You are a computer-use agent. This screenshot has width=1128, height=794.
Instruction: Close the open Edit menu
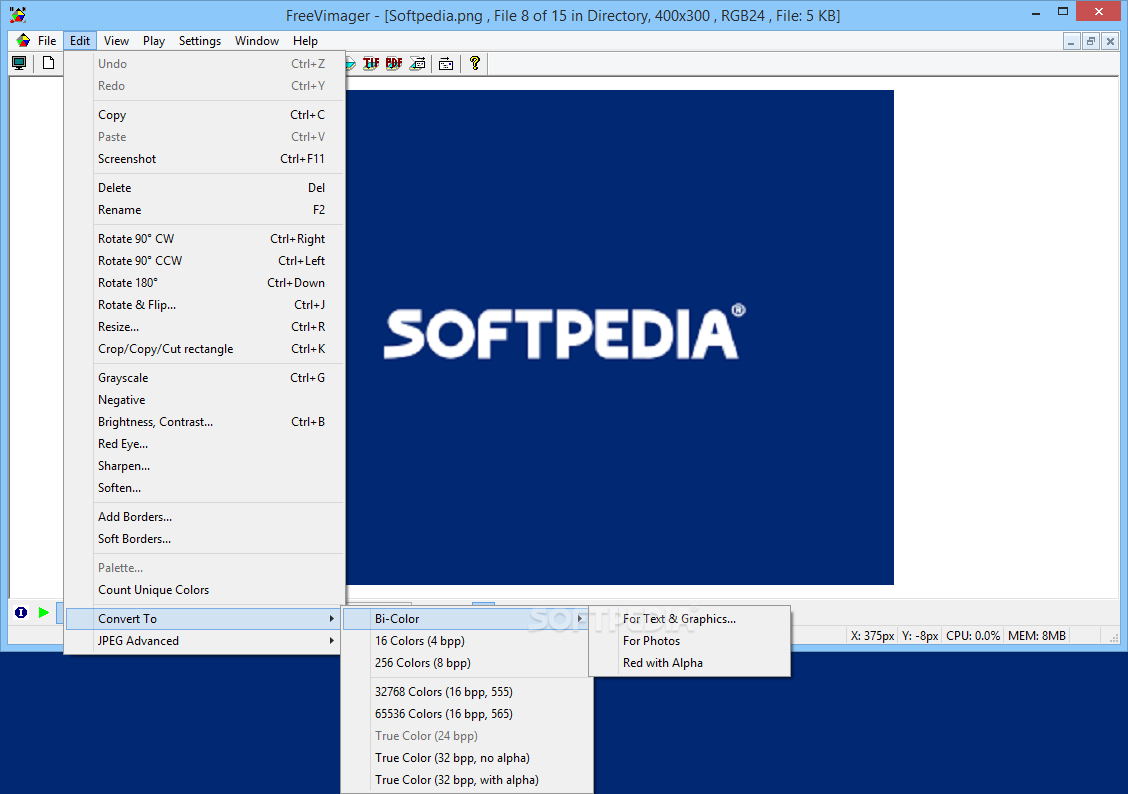coord(80,41)
